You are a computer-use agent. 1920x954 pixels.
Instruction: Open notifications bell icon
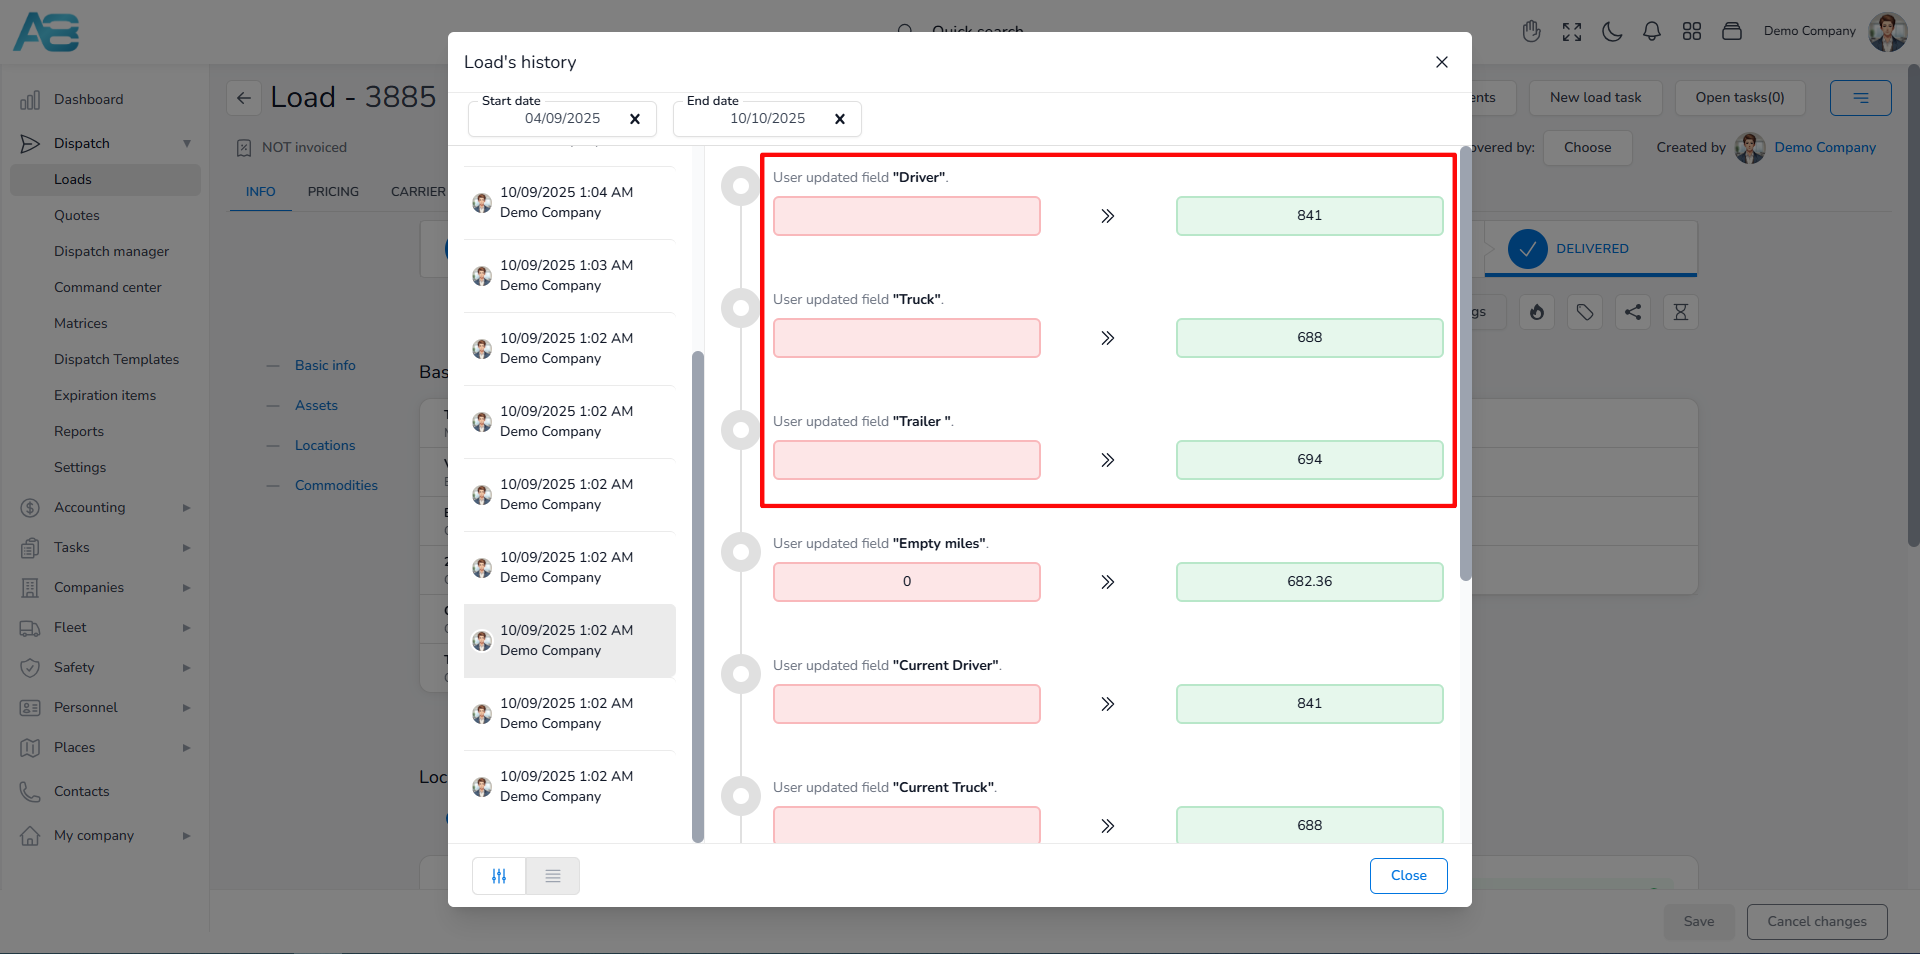1651,32
